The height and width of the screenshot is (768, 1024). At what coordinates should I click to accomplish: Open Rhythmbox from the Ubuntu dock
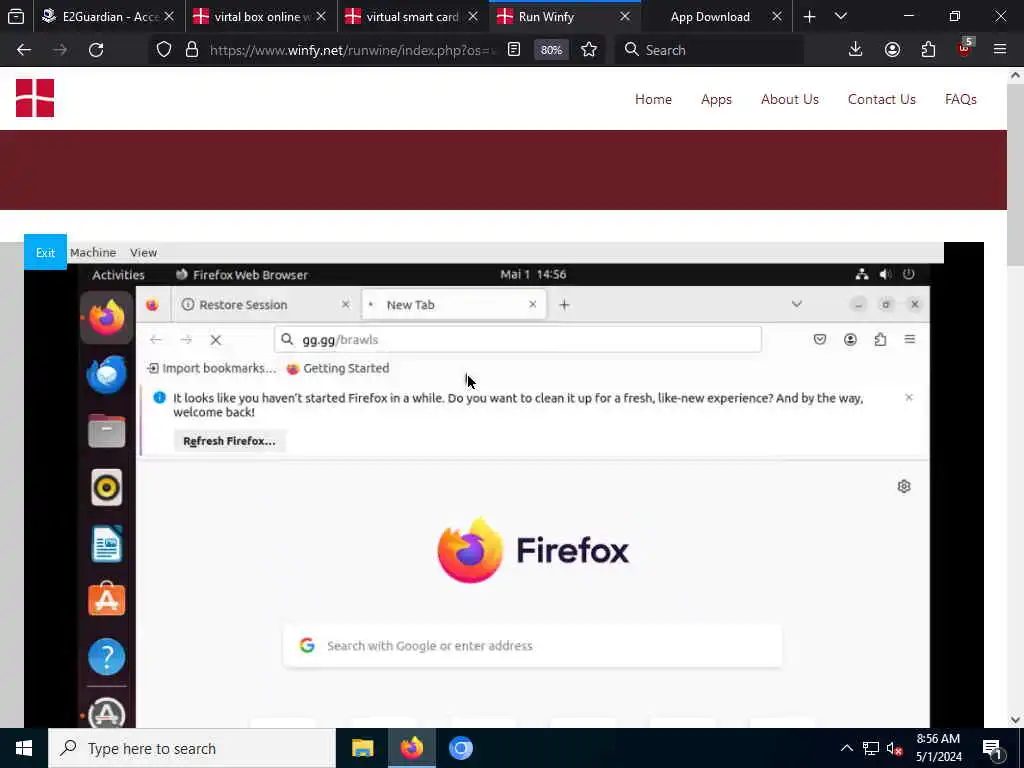(106, 487)
